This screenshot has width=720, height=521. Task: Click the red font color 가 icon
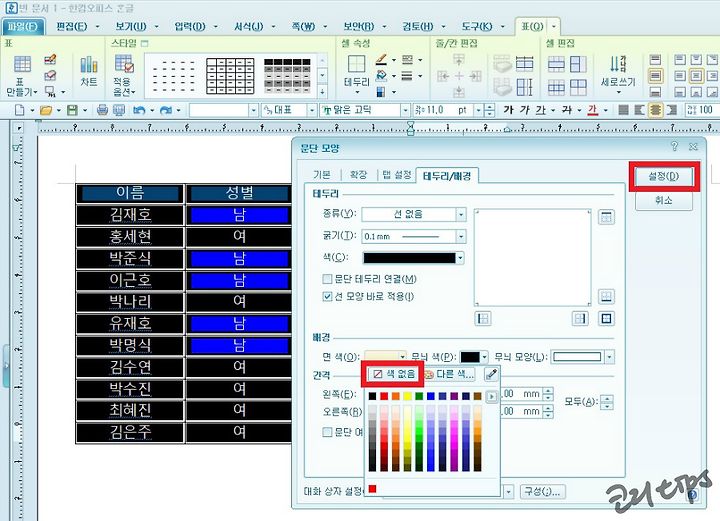tap(593, 110)
